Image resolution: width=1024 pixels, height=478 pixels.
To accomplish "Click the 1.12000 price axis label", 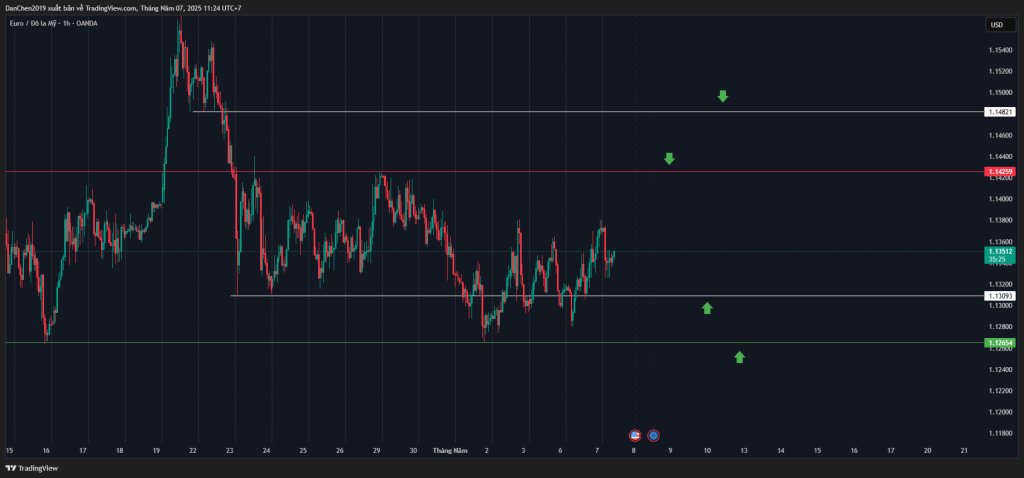I will (1000, 411).
